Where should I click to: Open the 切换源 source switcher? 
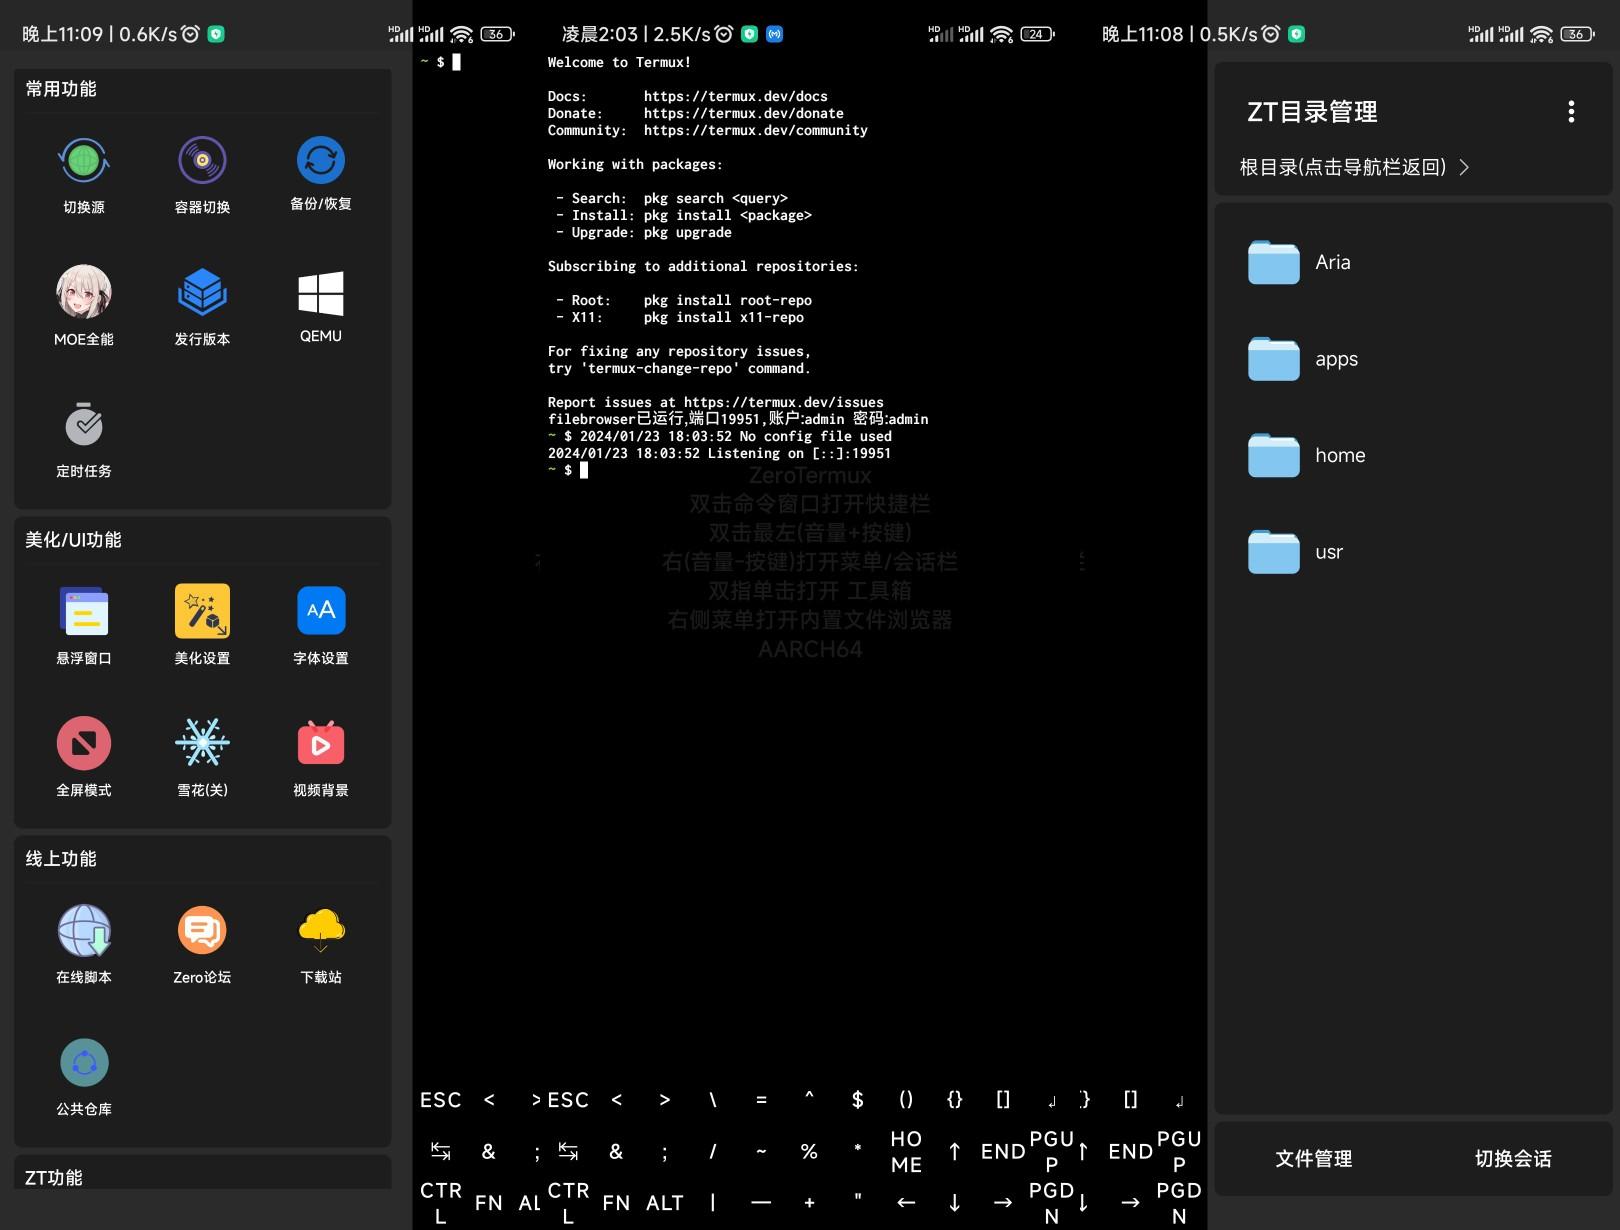(x=84, y=175)
